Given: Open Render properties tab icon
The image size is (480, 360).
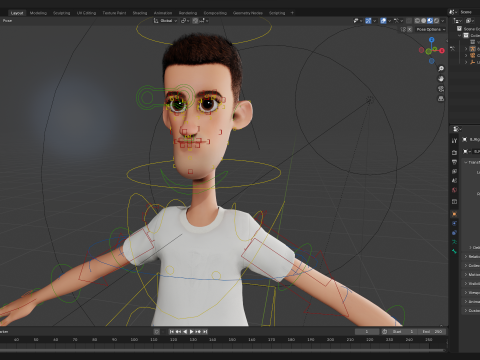Looking at the screenshot, I should (454, 152).
